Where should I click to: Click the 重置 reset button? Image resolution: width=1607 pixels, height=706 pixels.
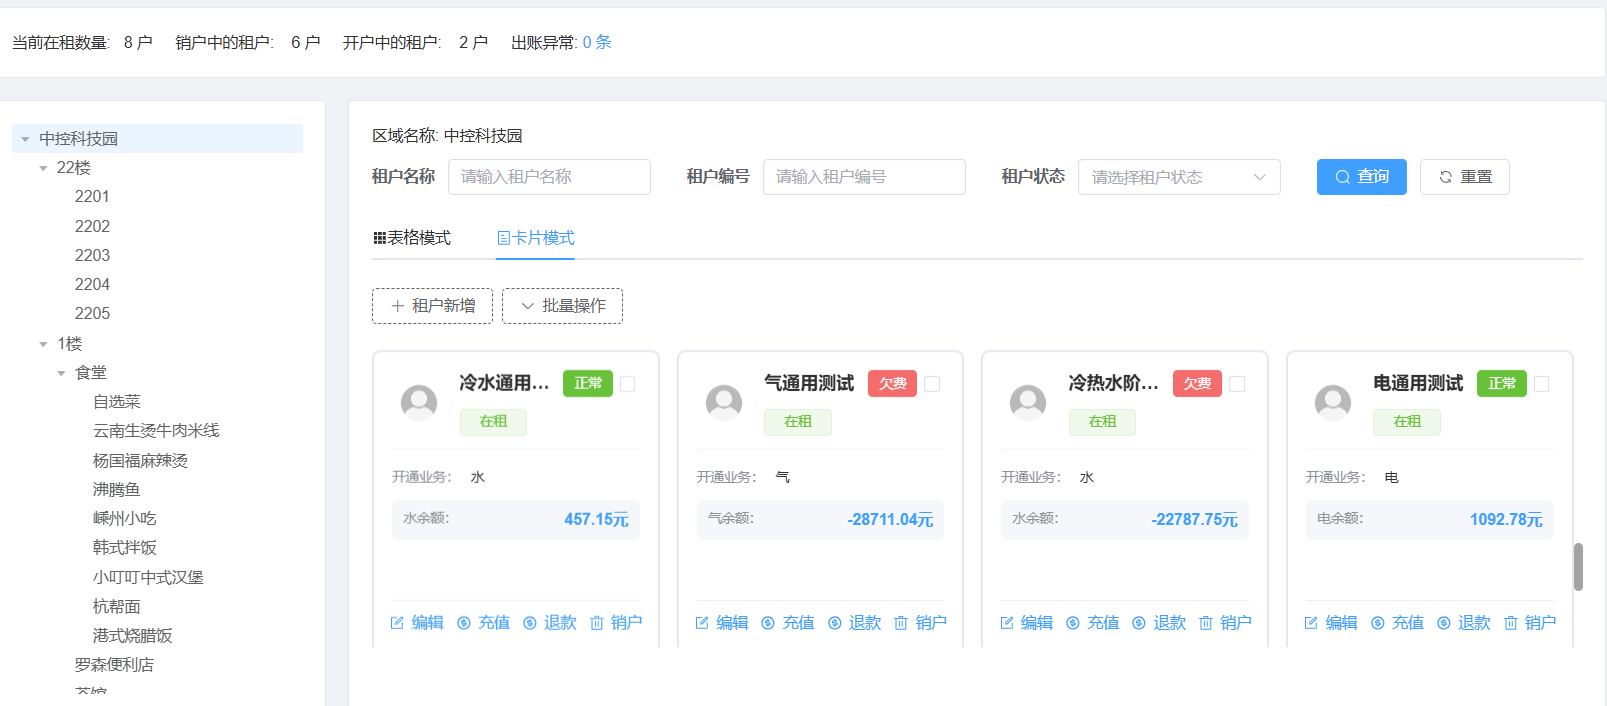1465,177
